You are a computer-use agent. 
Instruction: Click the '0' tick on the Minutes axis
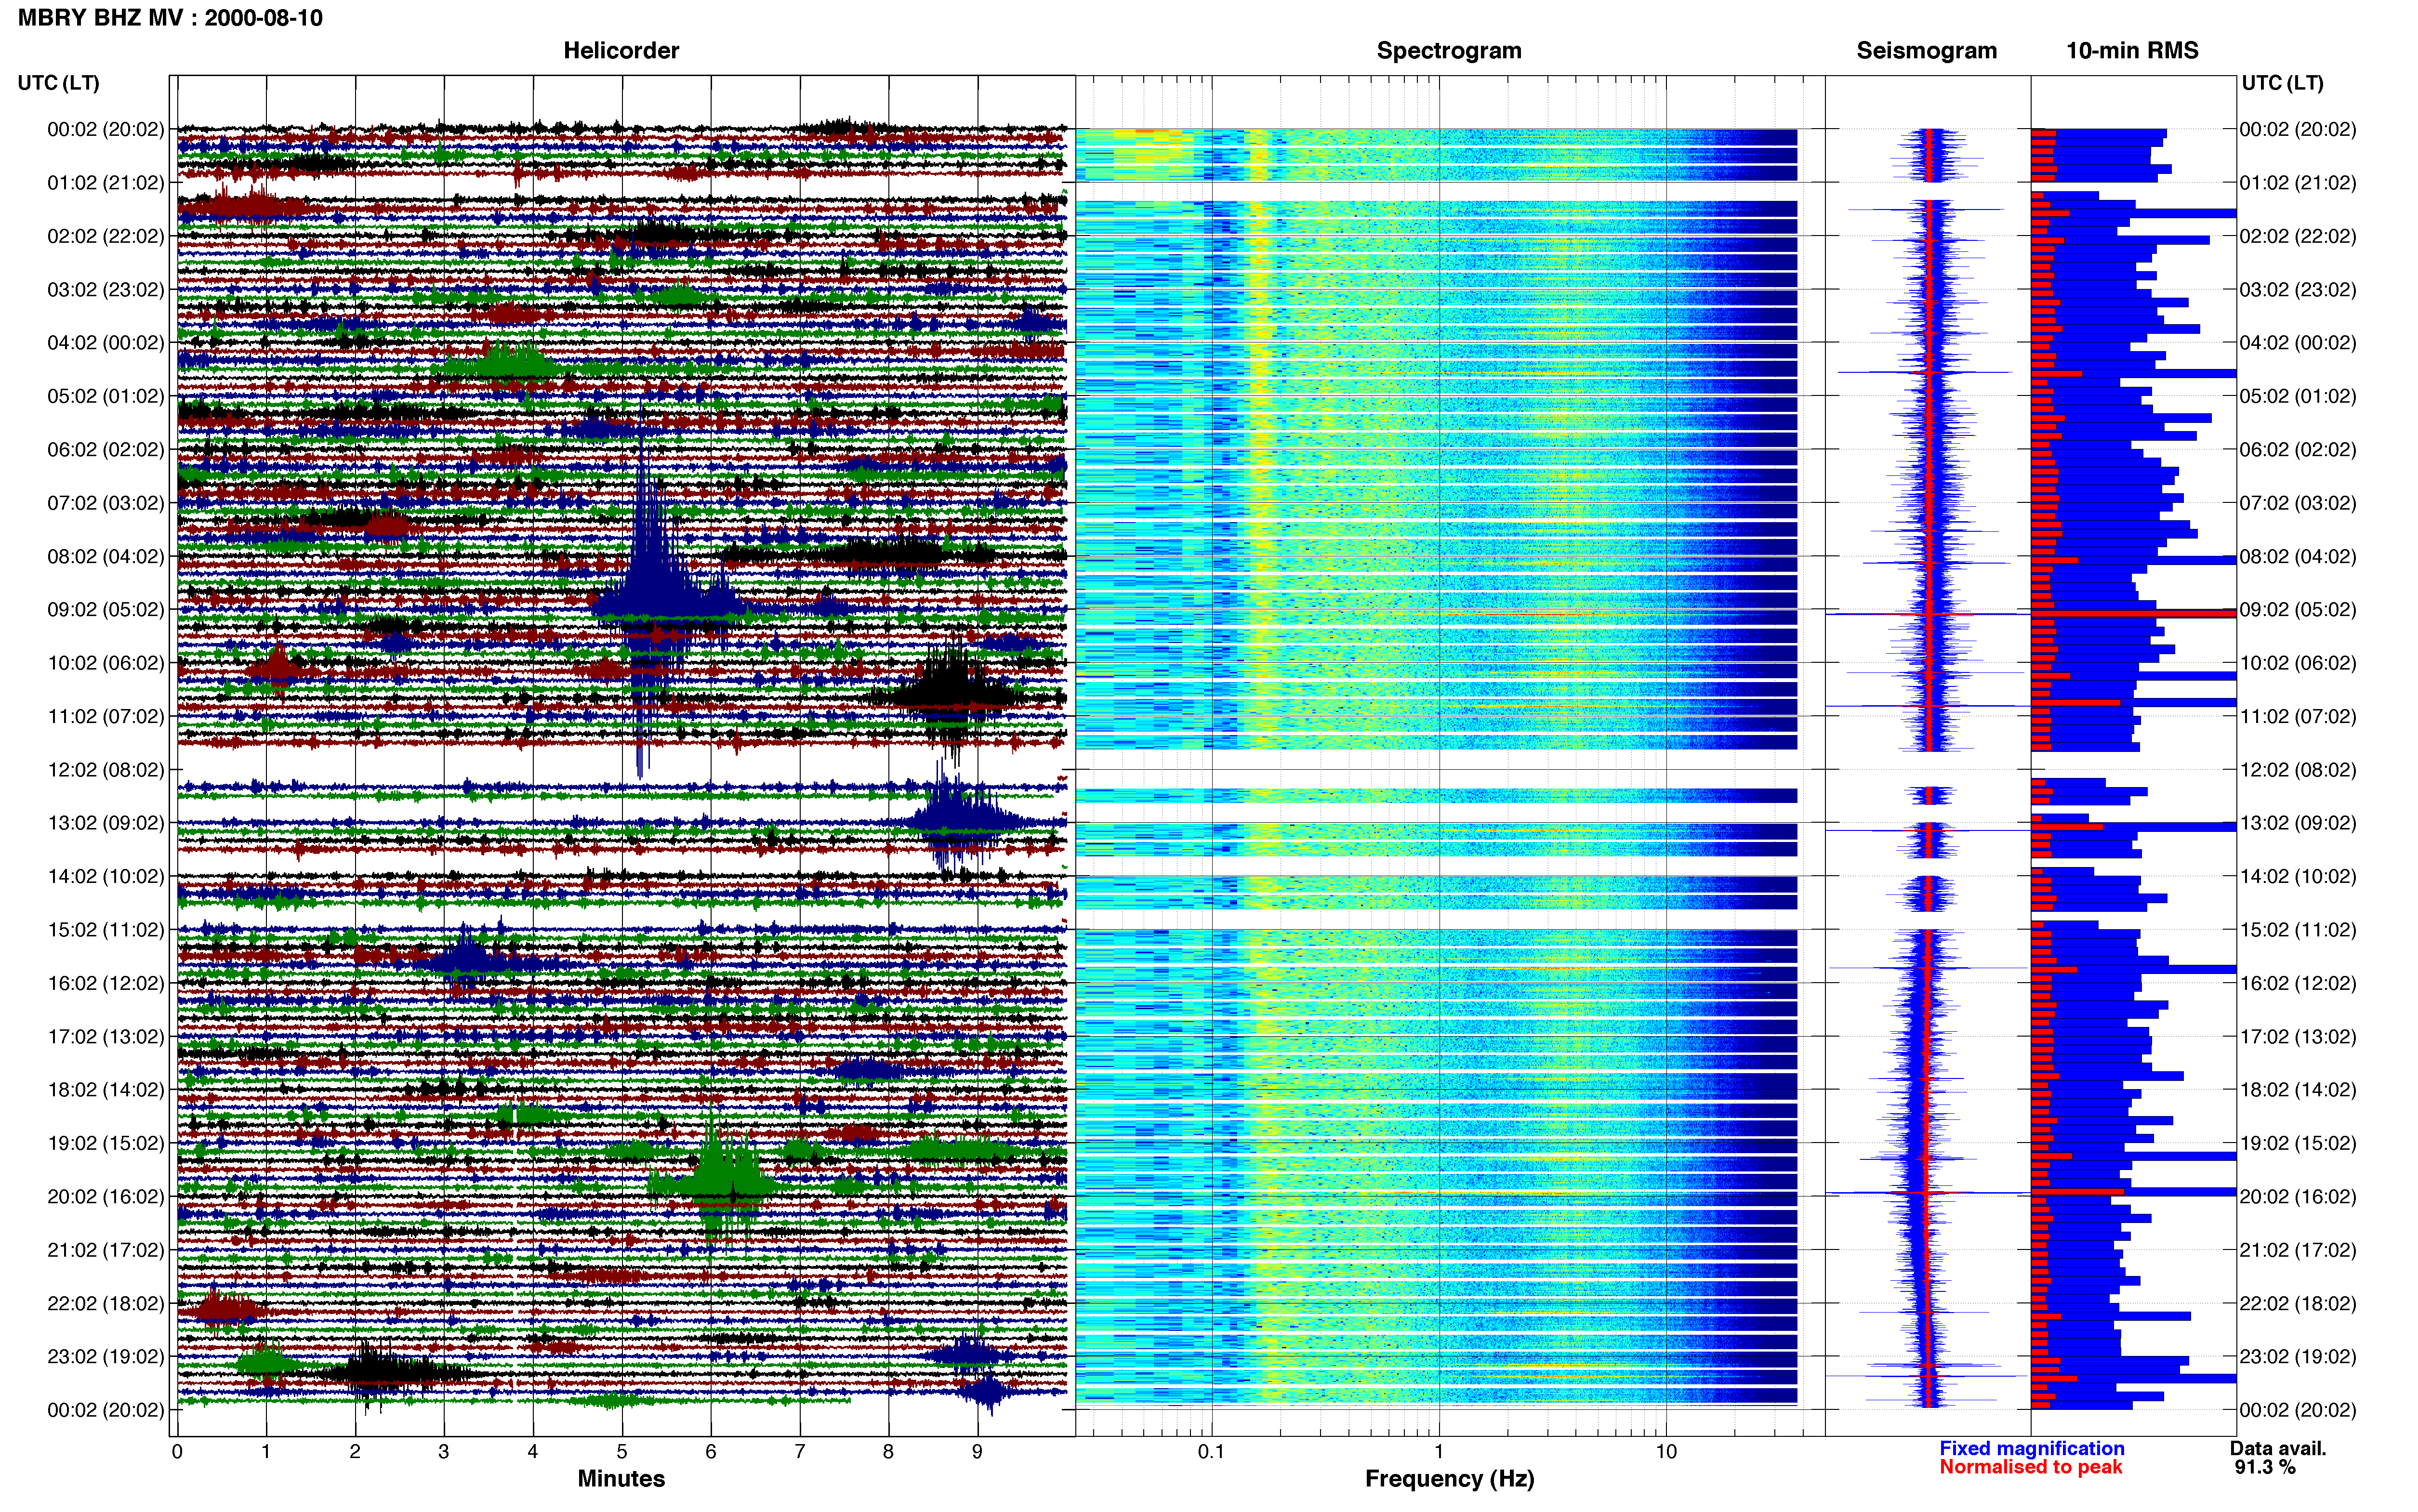click(x=177, y=1451)
